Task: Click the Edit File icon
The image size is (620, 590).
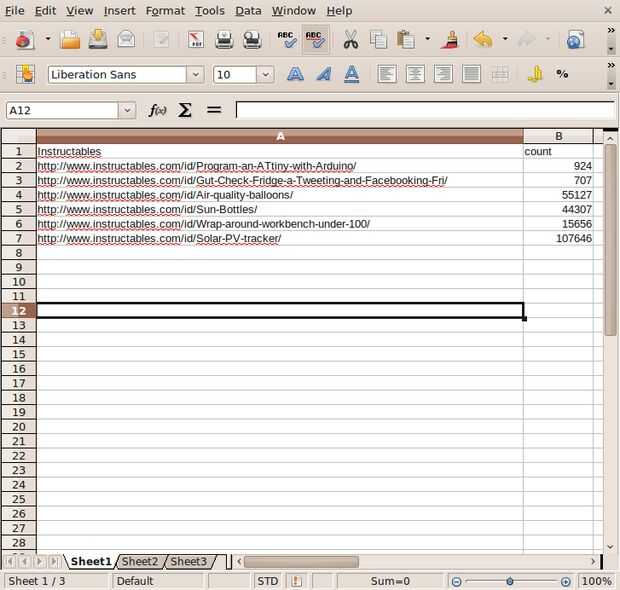Action: tap(161, 40)
